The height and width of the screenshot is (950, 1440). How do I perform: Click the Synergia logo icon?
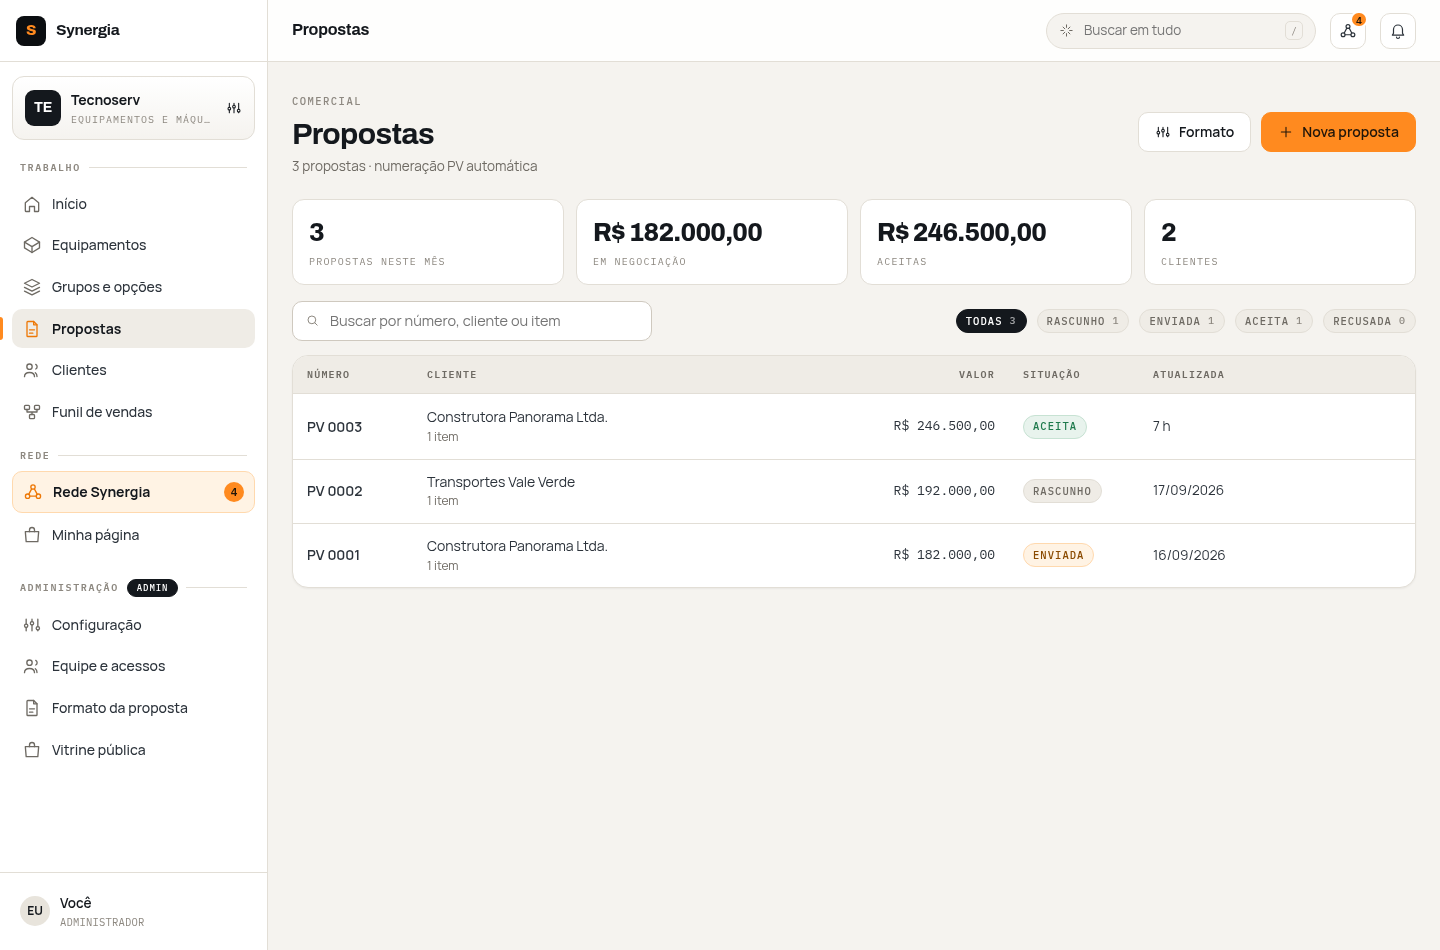[x=31, y=31]
